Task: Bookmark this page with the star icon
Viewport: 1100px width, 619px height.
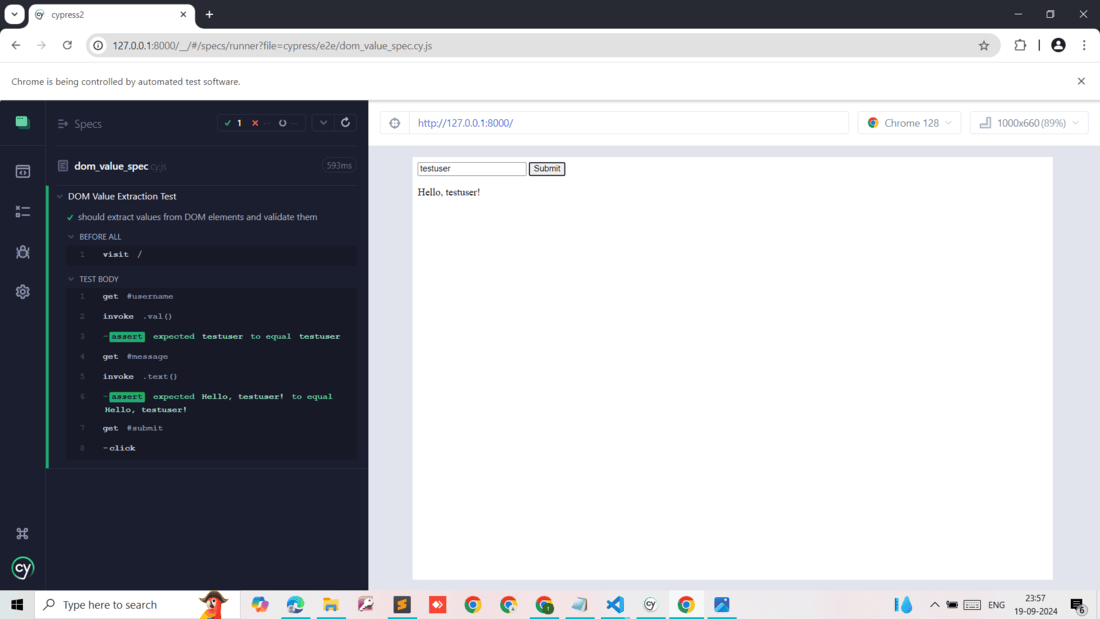Action: [x=984, y=46]
